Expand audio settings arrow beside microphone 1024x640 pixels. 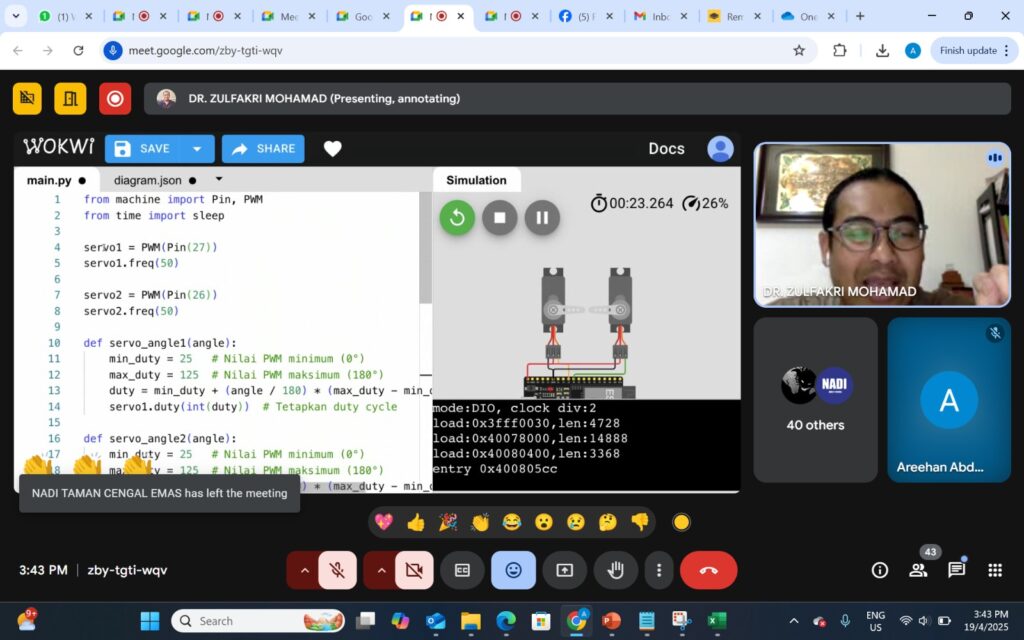303,570
